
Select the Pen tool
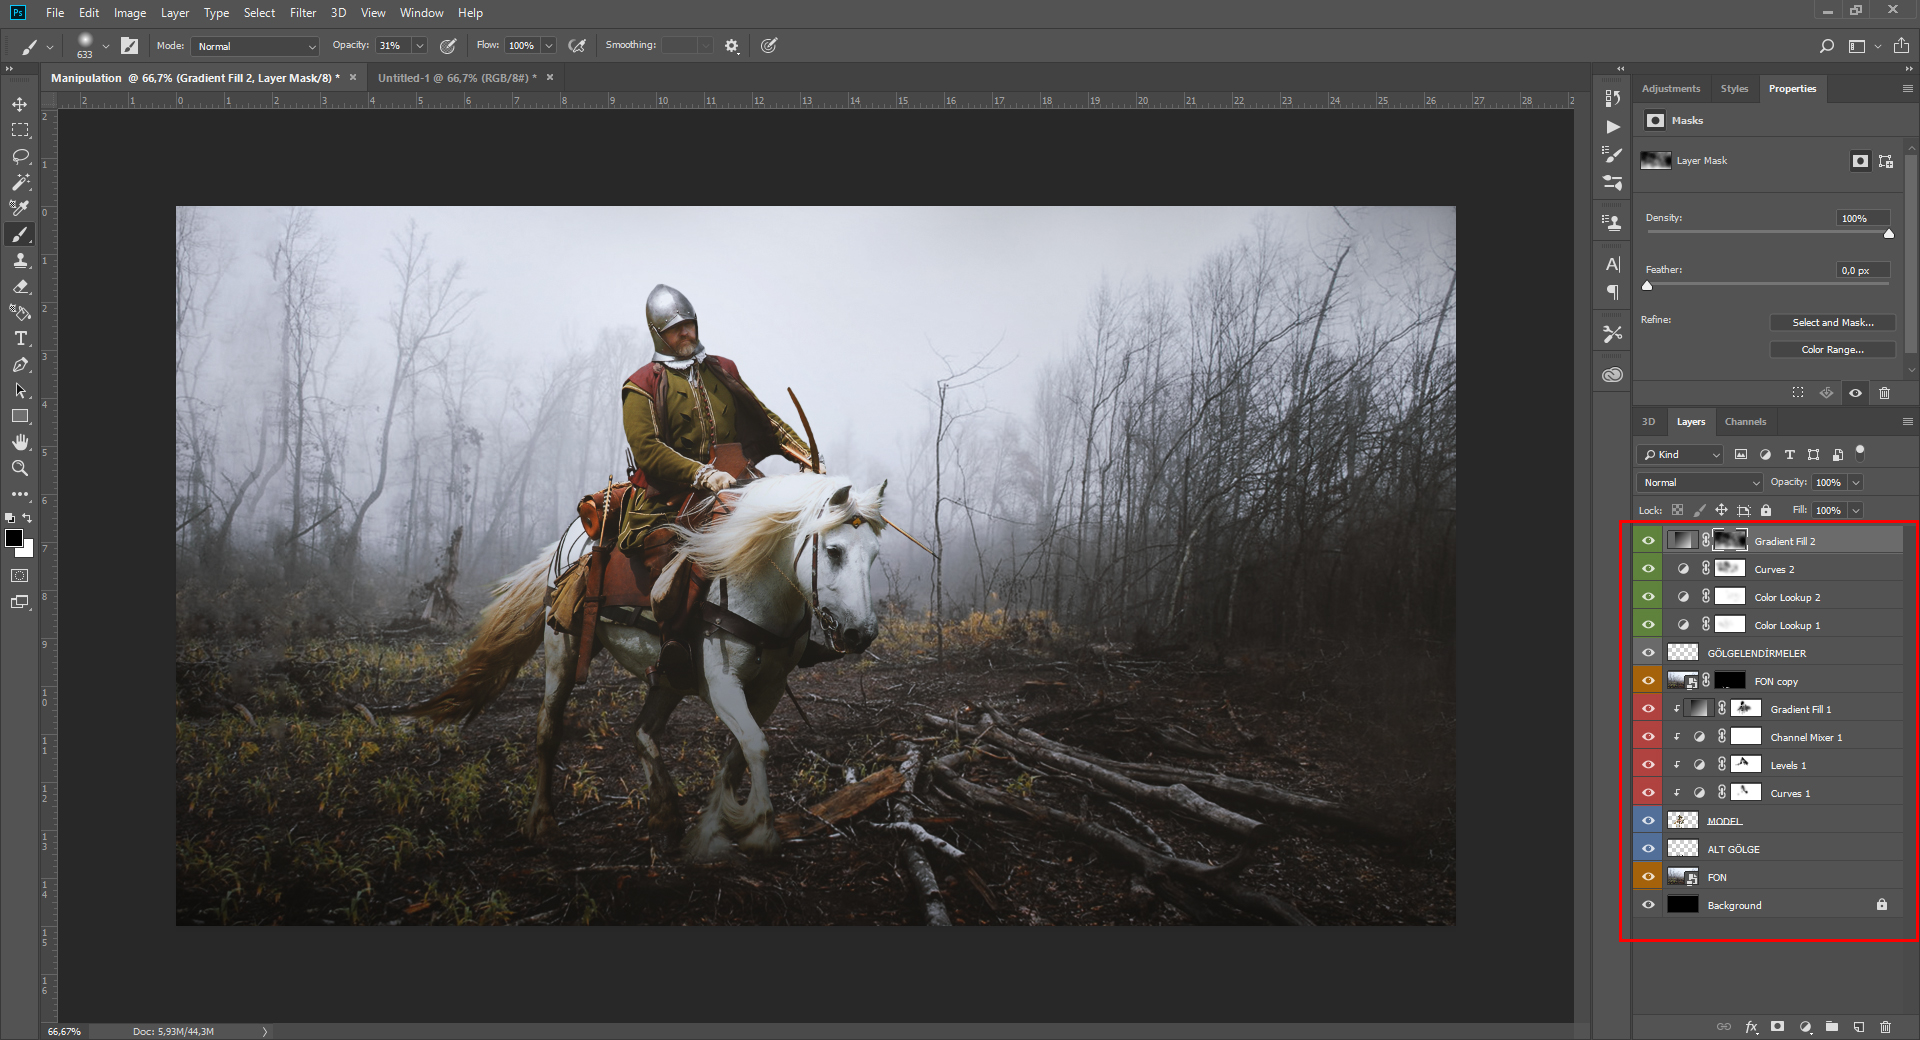20,364
